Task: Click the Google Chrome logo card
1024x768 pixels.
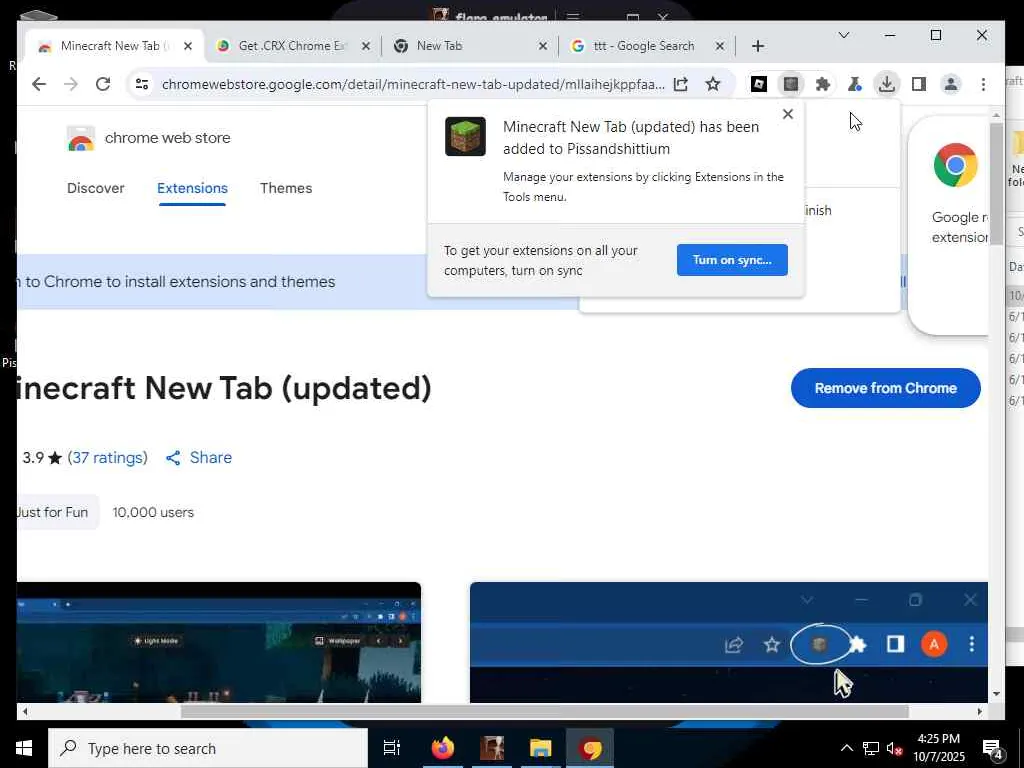Action: (x=955, y=165)
